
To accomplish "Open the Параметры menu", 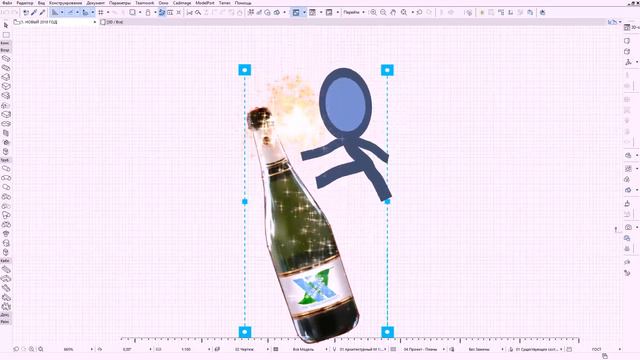I will [x=120, y=3].
